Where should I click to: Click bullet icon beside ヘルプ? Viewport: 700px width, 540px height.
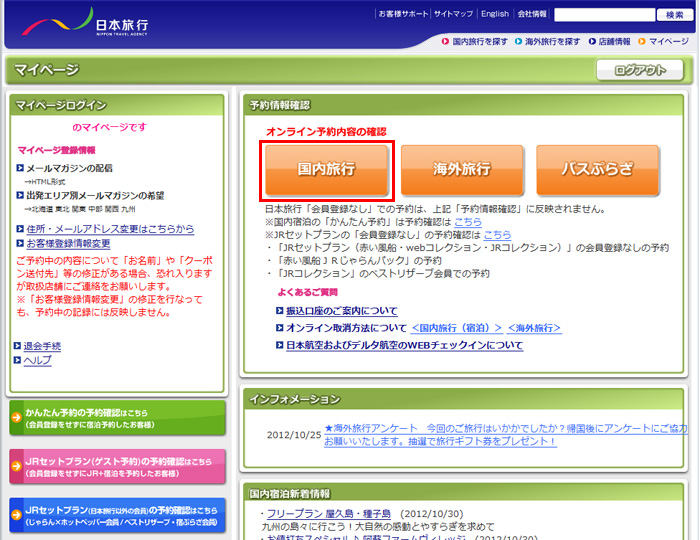(x=17, y=360)
